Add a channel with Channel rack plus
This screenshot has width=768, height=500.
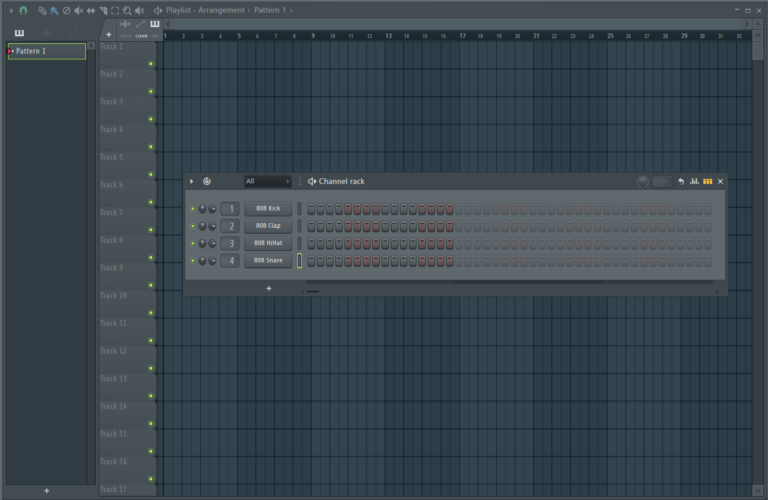point(269,288)
